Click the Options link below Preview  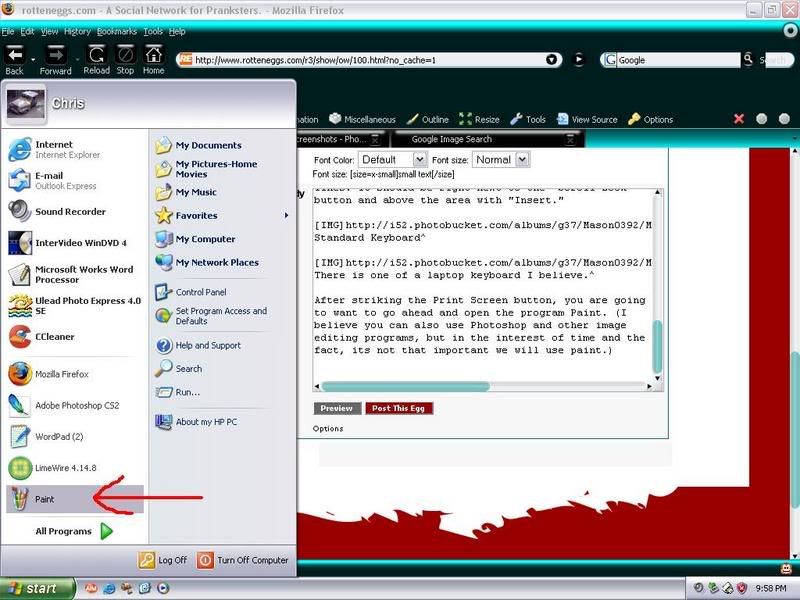[328, 429]
